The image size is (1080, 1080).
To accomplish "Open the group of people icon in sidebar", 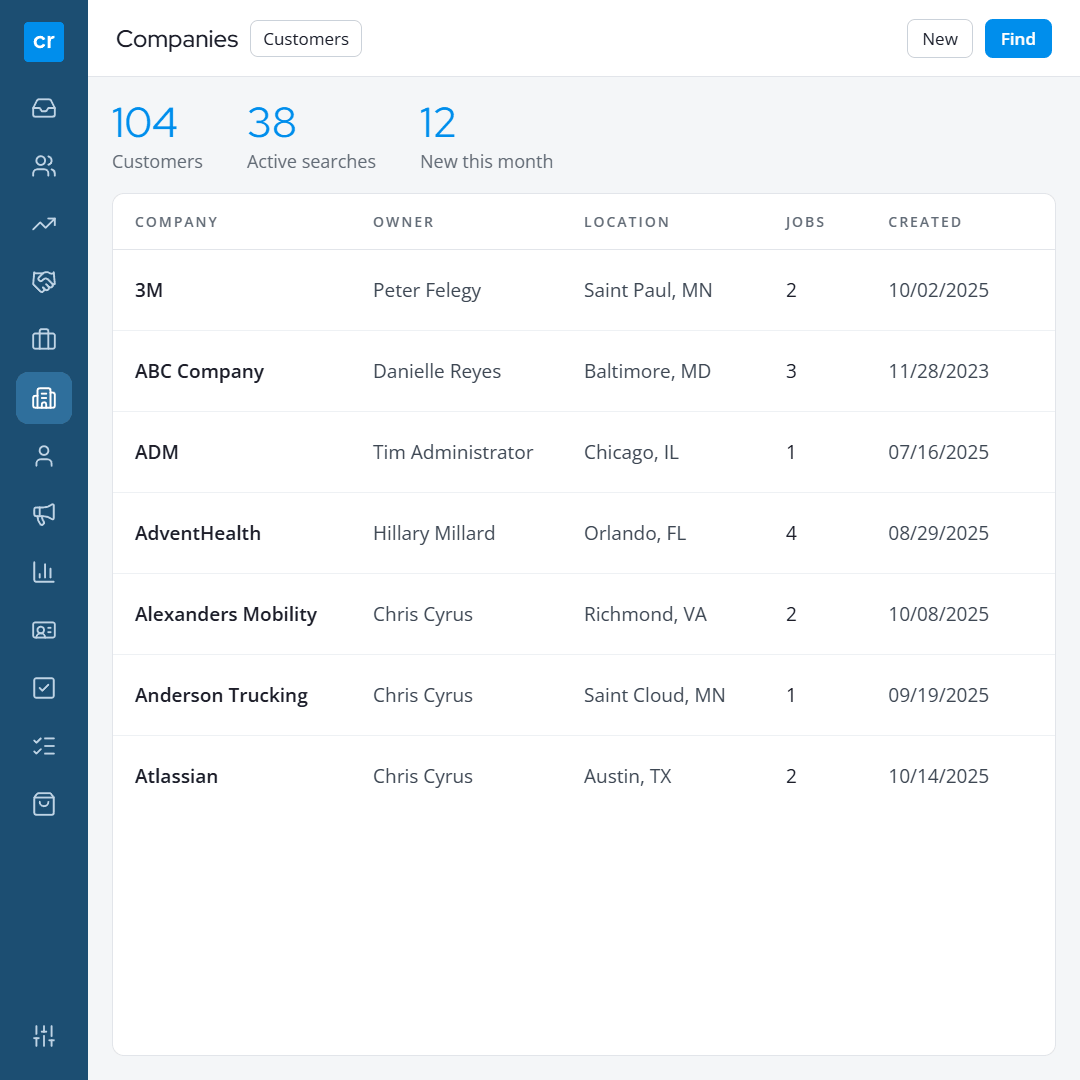I will pyautogui.click(x=44, y=166).
